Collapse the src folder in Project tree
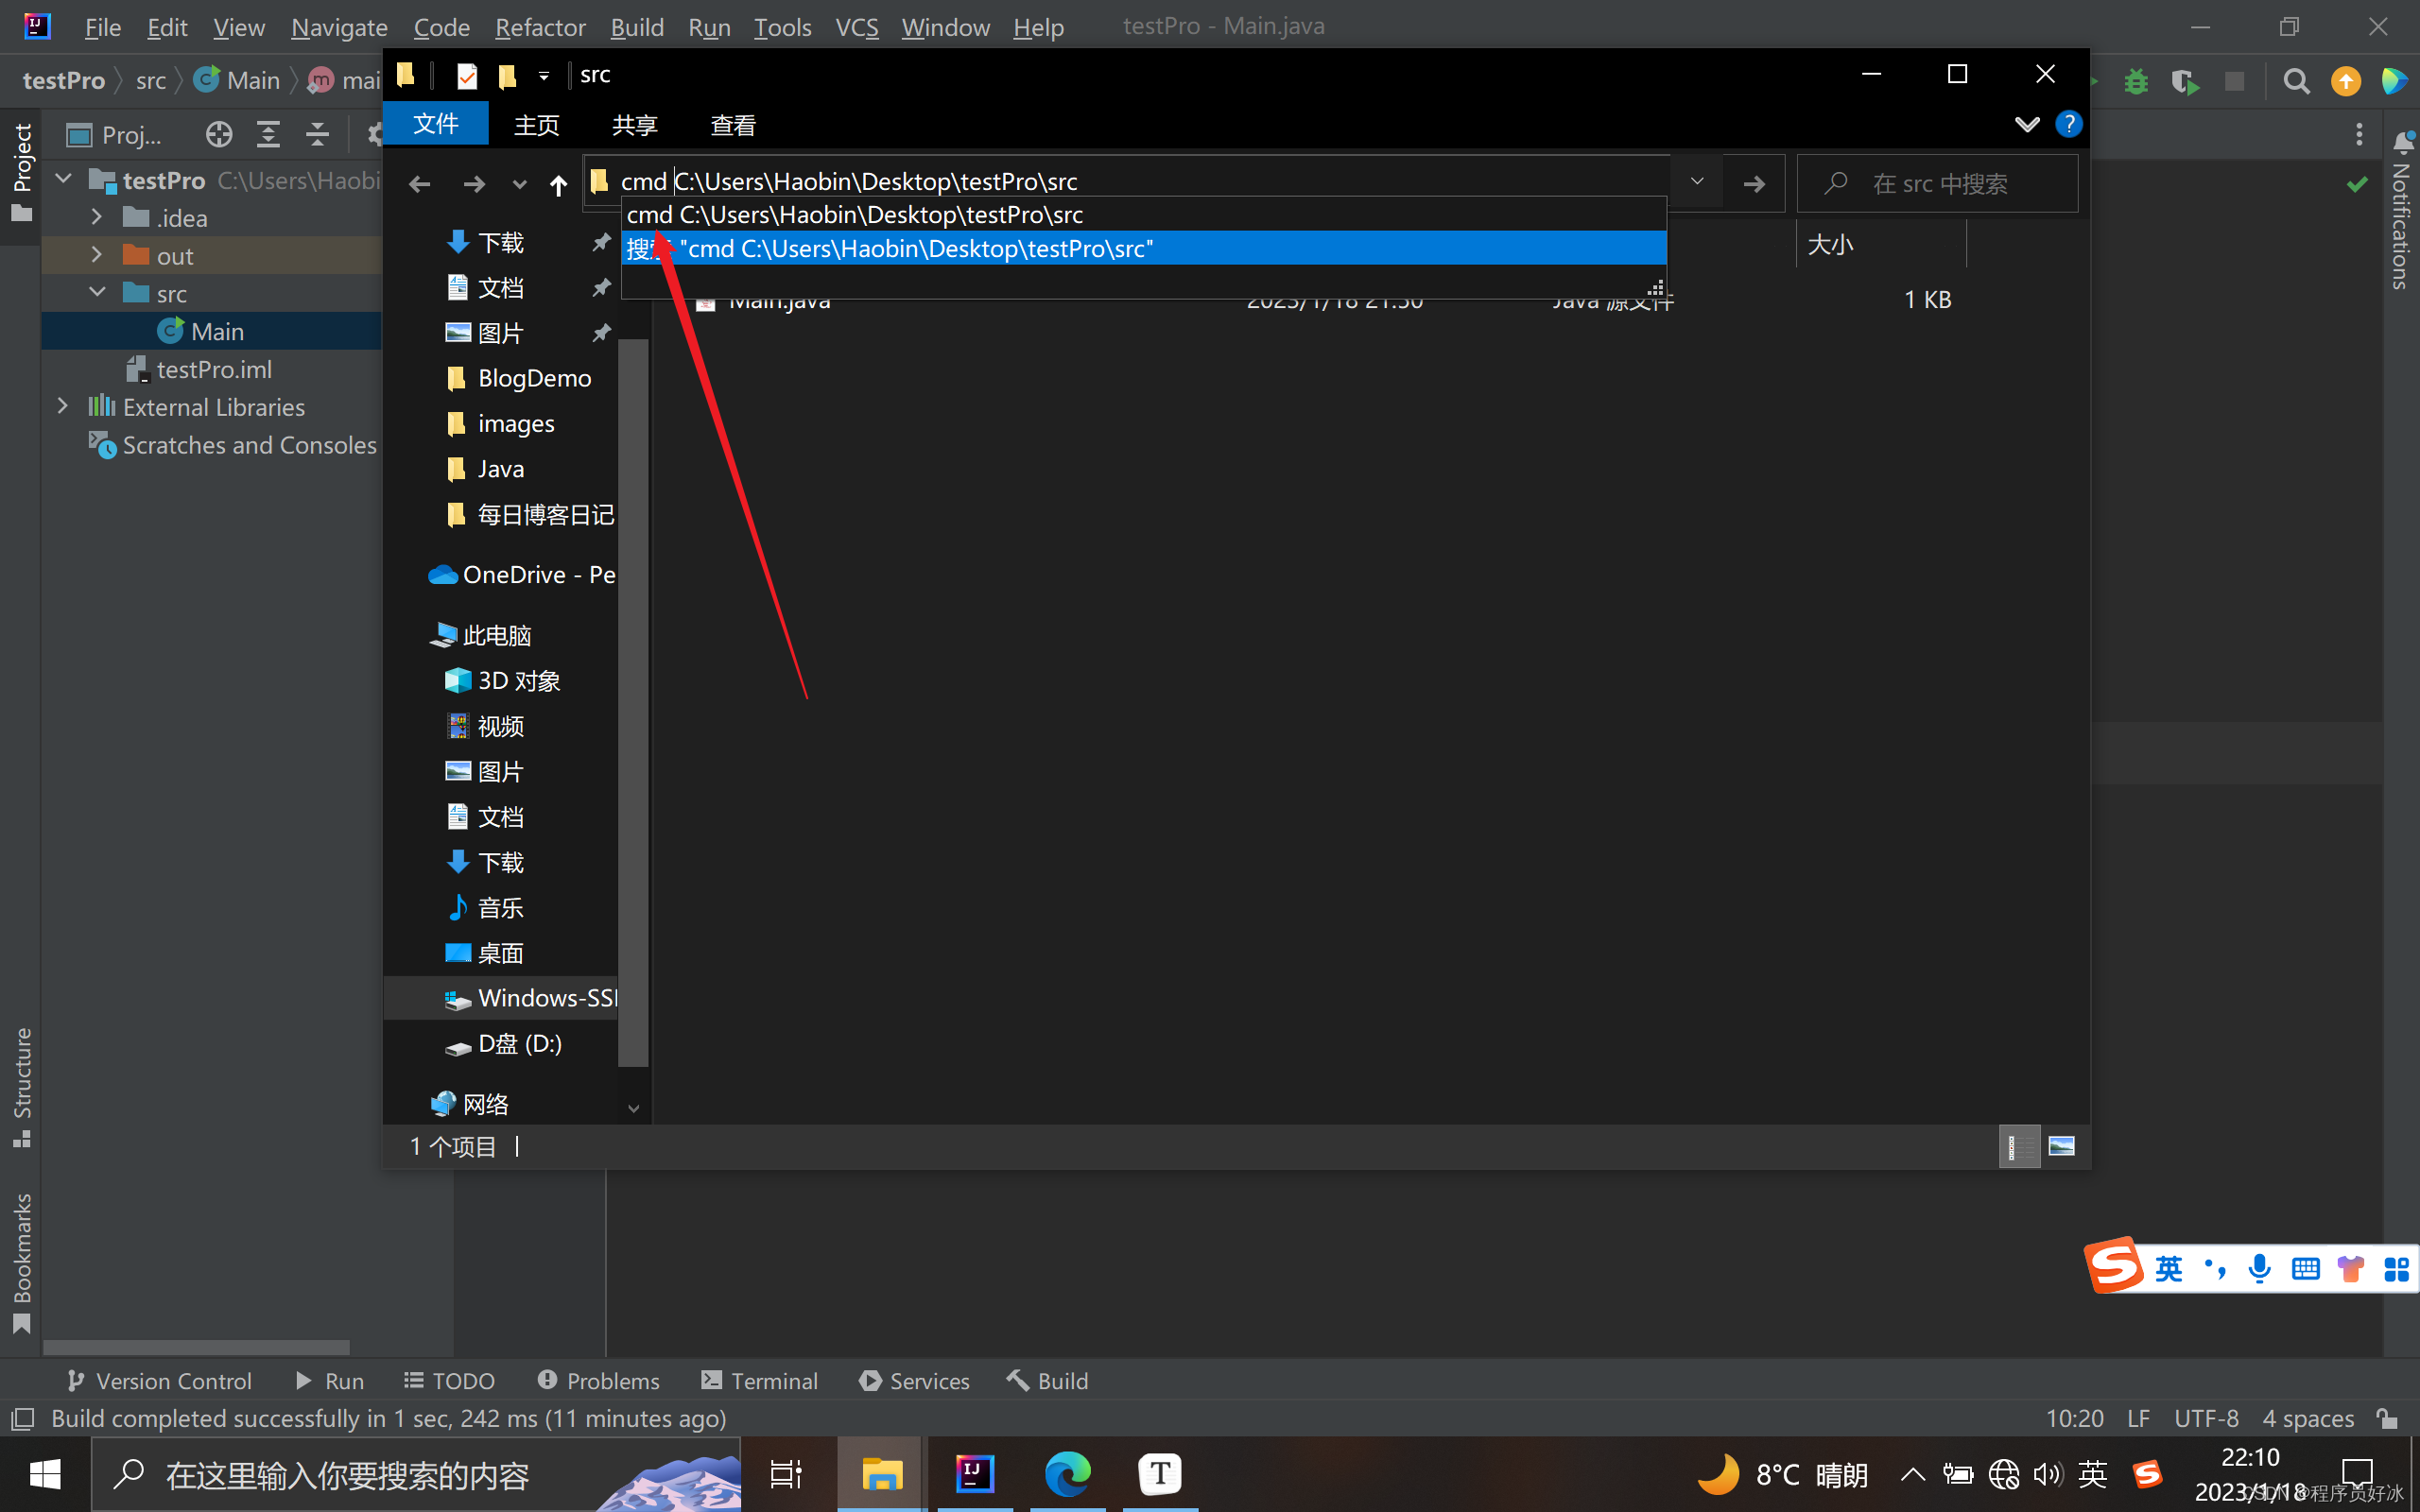 (97, 293)
